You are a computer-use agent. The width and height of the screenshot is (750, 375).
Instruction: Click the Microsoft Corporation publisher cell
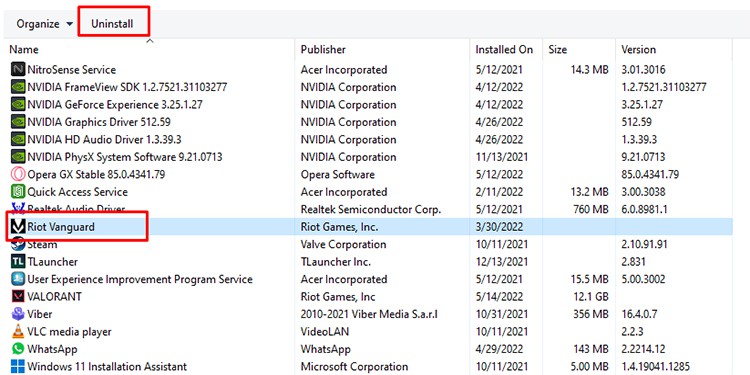click(354, 367)
